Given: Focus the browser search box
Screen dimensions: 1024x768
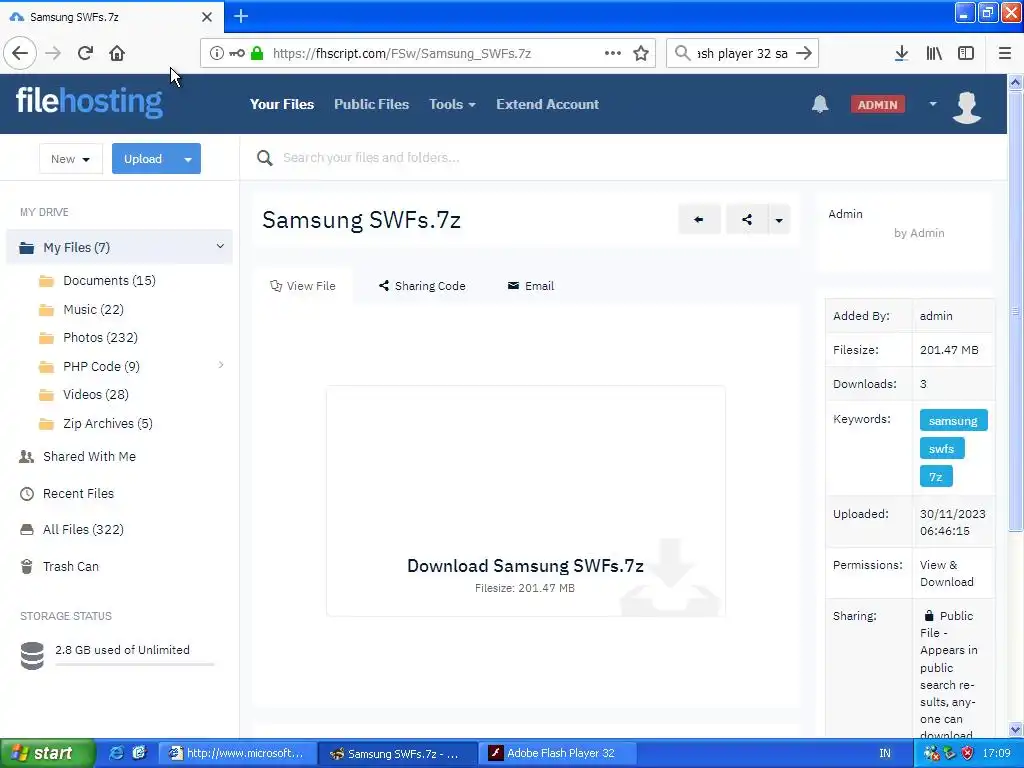Looking at the screenshot, I should click(x=742, y=54).
